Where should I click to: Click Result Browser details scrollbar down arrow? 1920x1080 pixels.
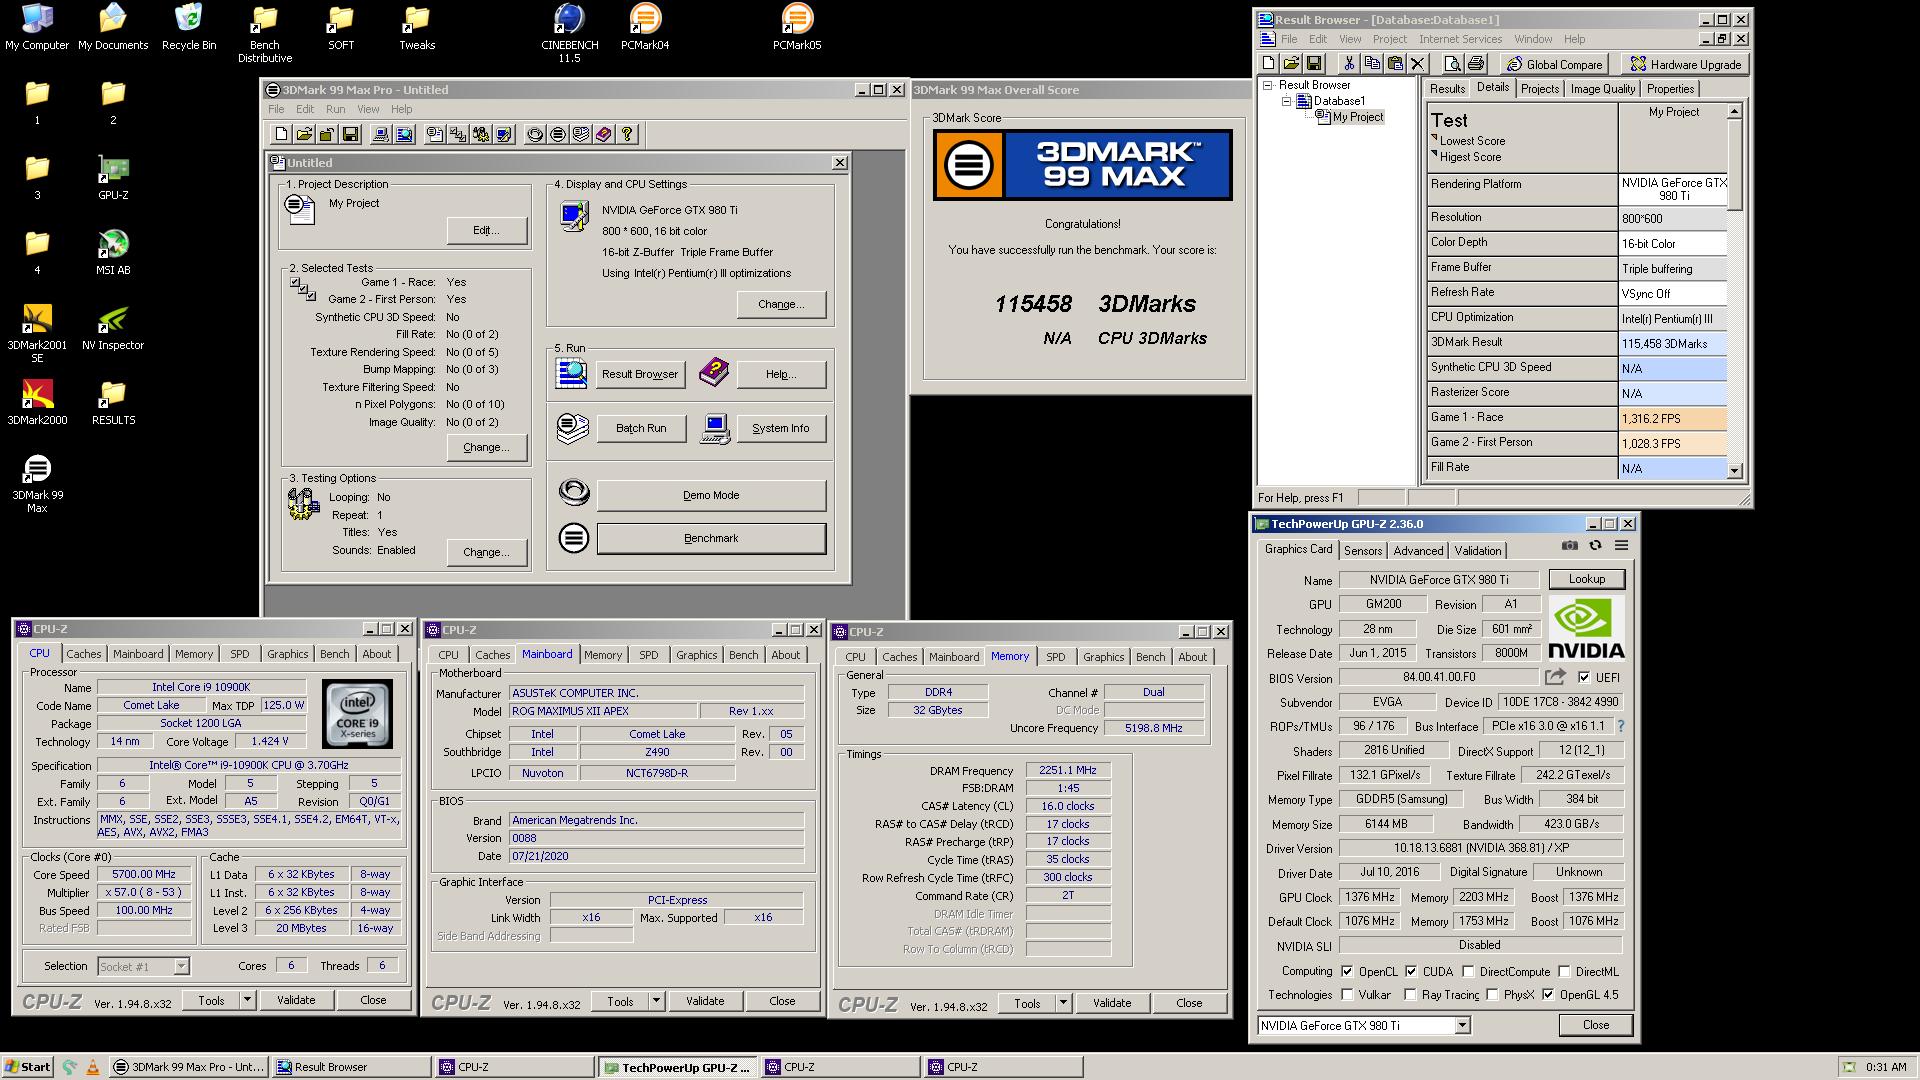(x=1734, y=471)
